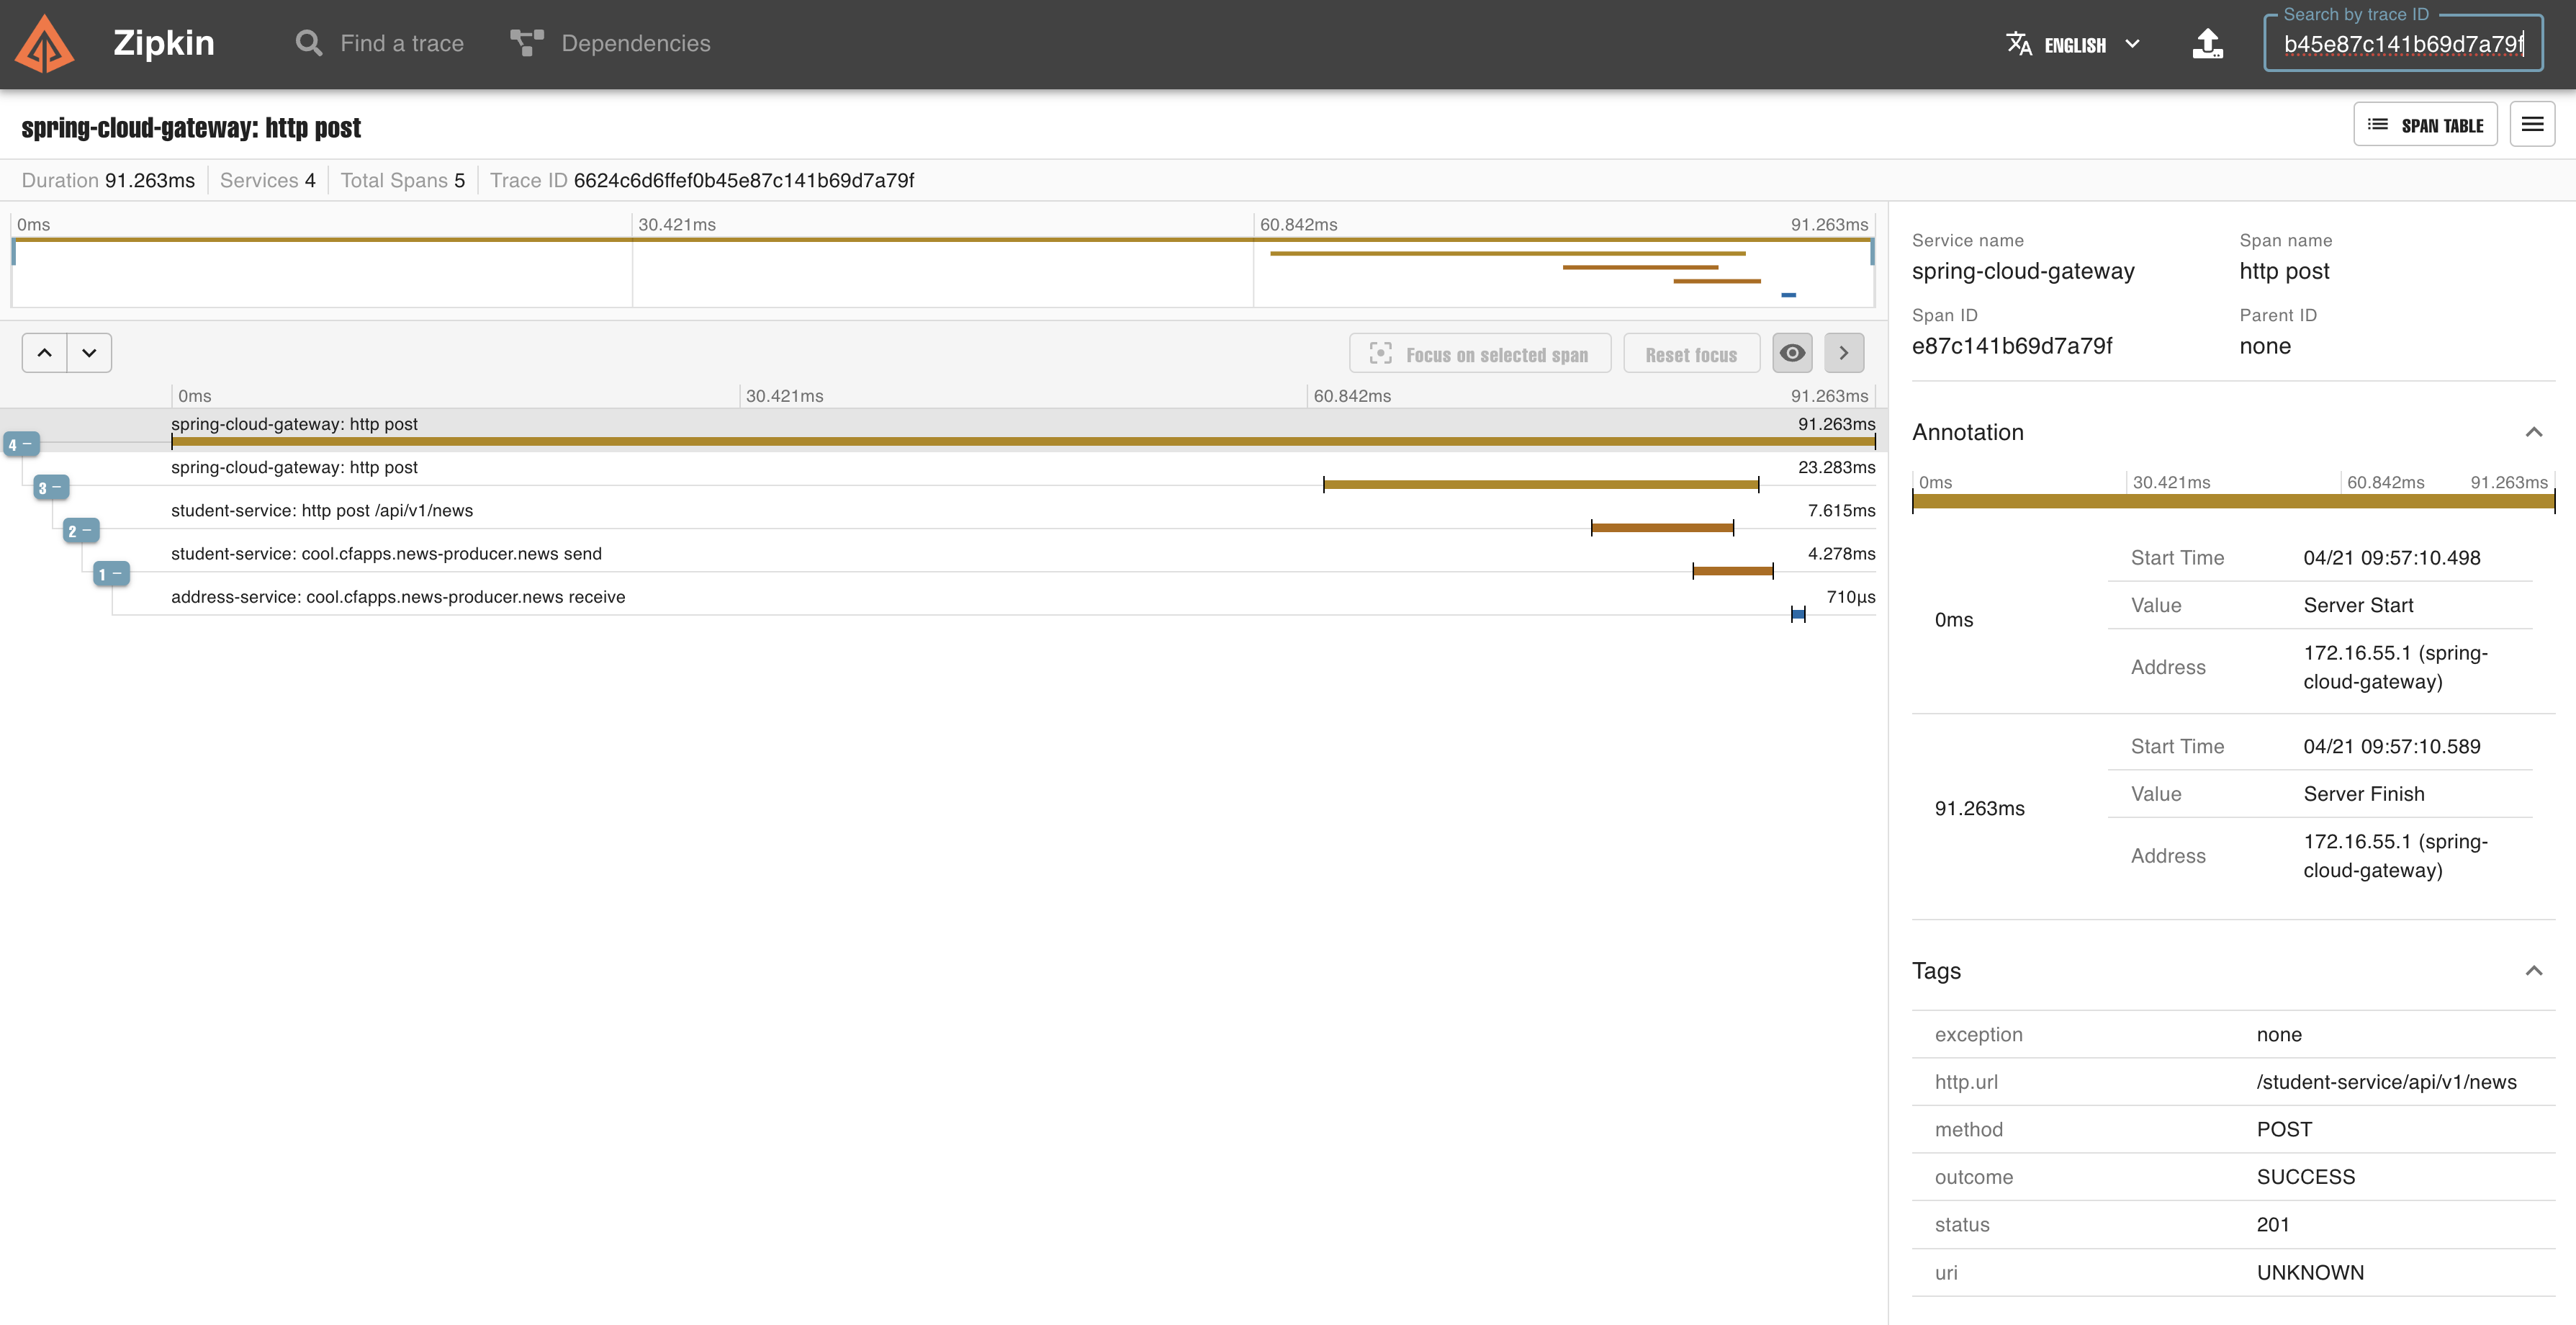Viewport: 2576px width, 1325px height.
Task: Click the student-service news send span bar
Action: (1732, 571)
